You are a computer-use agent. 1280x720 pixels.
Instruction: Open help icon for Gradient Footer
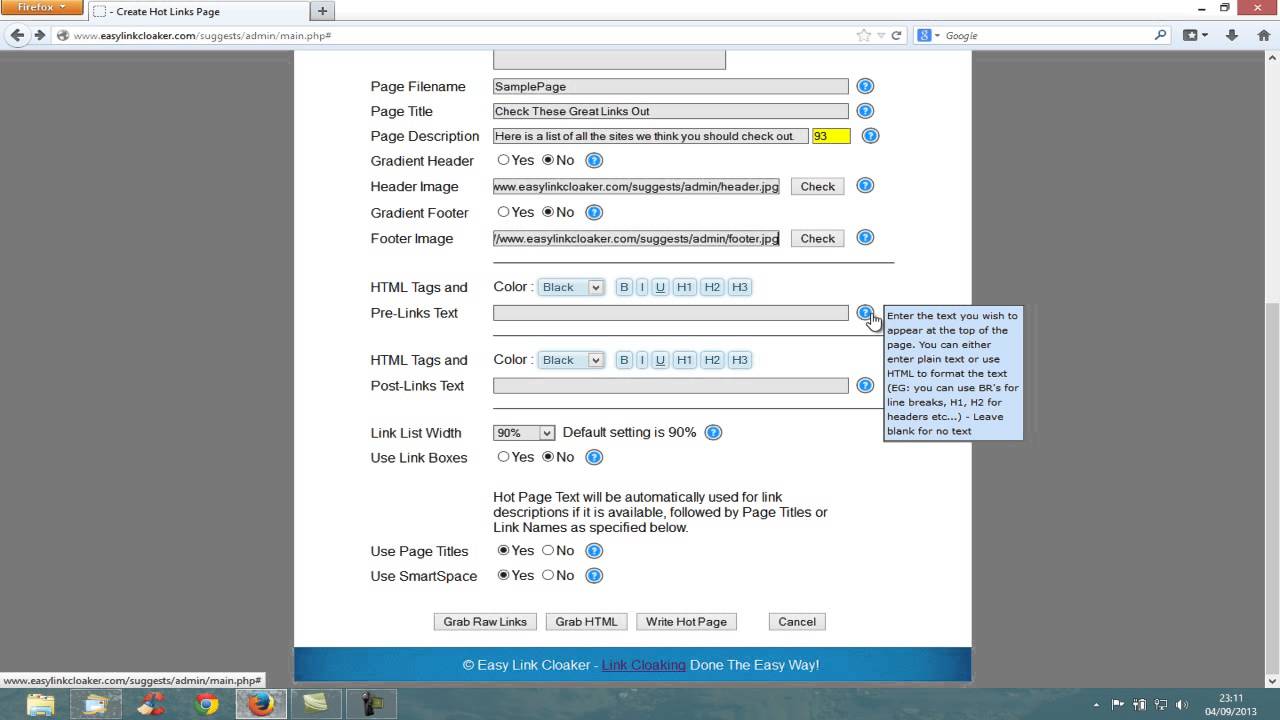point(594,212)
